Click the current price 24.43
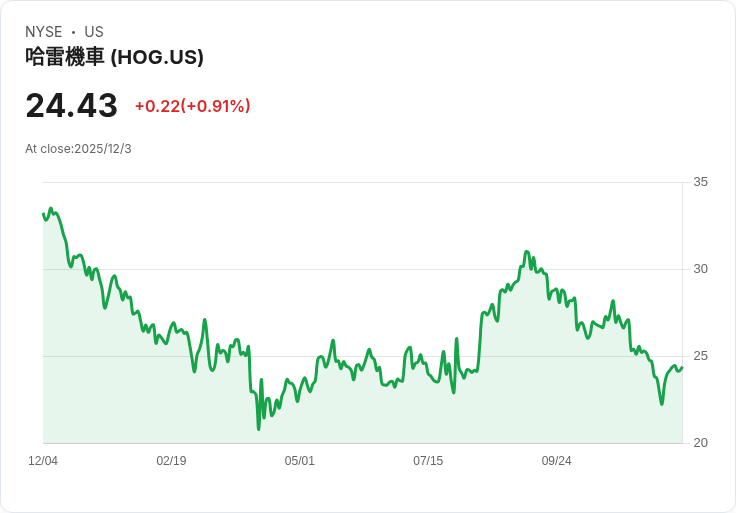 coord(71,106)
